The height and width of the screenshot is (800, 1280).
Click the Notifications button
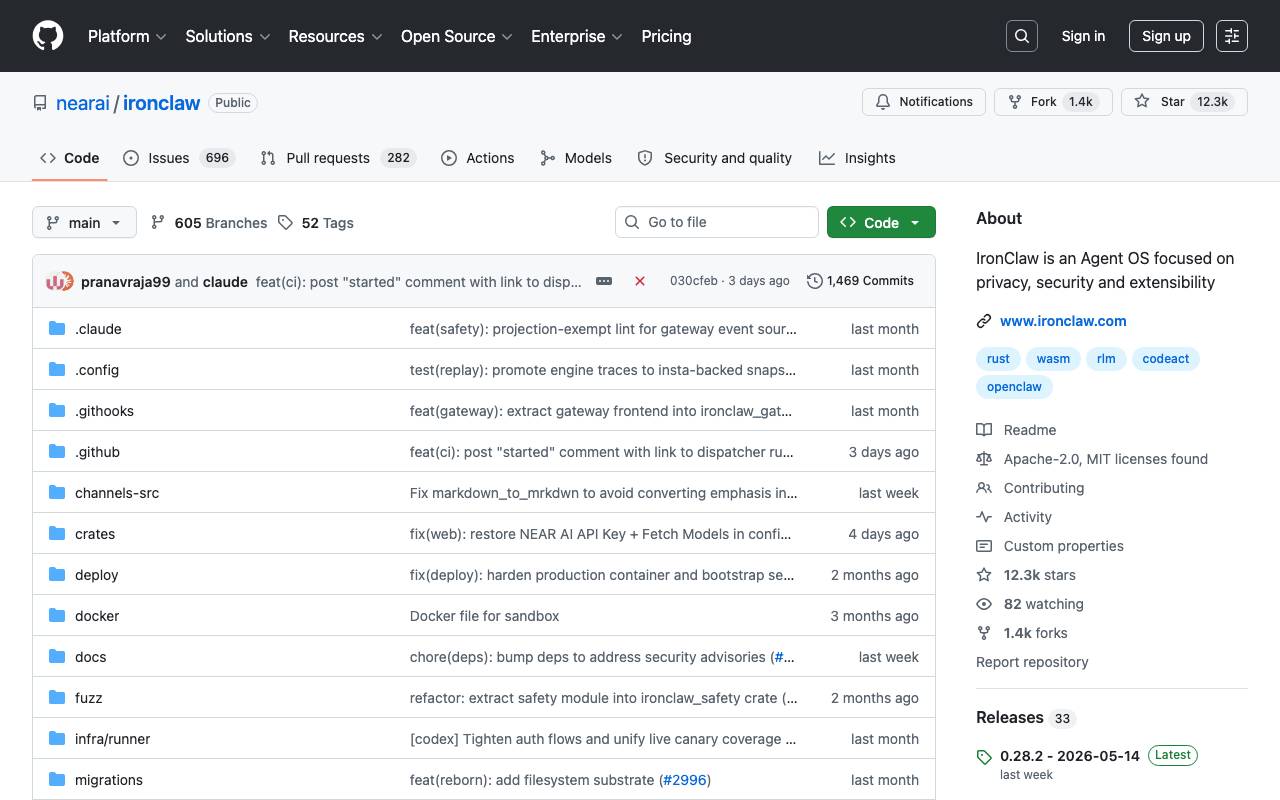point(924,102)
